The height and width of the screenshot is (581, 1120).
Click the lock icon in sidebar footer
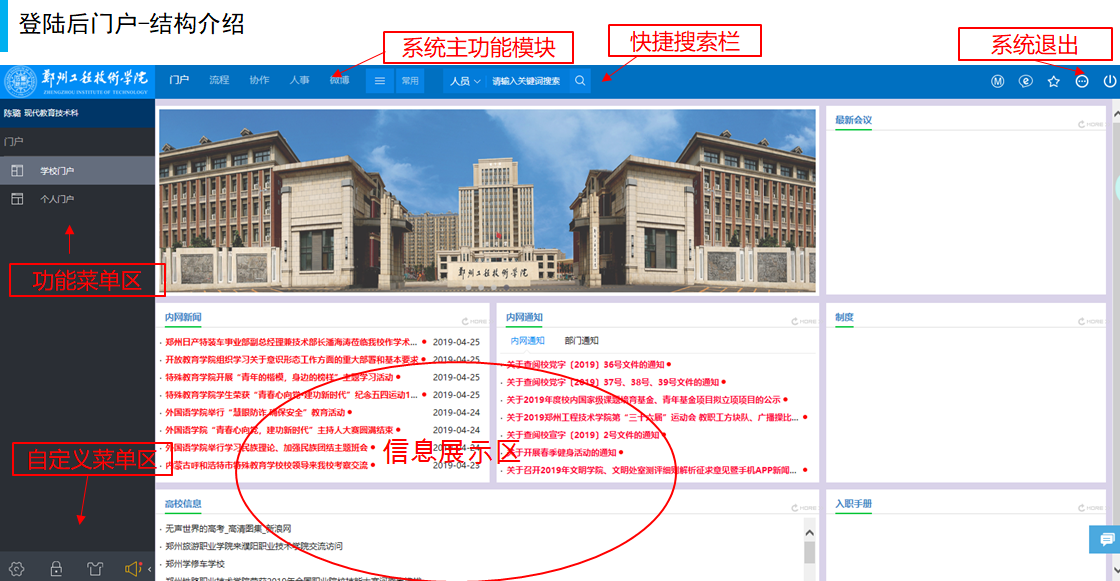click(x=56, y=568)
